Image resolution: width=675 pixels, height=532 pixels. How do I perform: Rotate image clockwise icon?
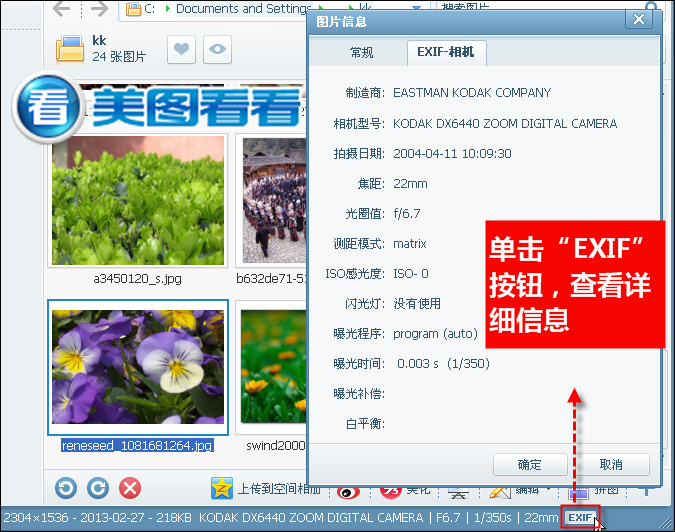(98, 488)
